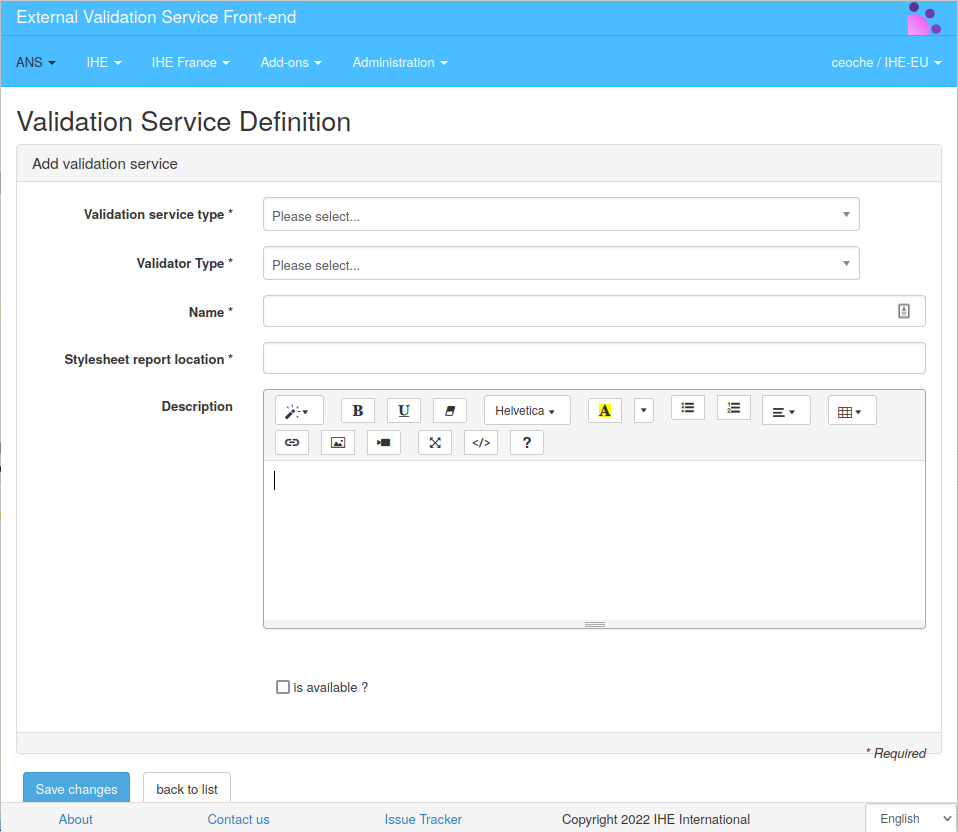This screenshot has height=832, width=958.
Task: Toggle bold formatting in the description editor
Action: pyautogui.click(x=357, y=410)
